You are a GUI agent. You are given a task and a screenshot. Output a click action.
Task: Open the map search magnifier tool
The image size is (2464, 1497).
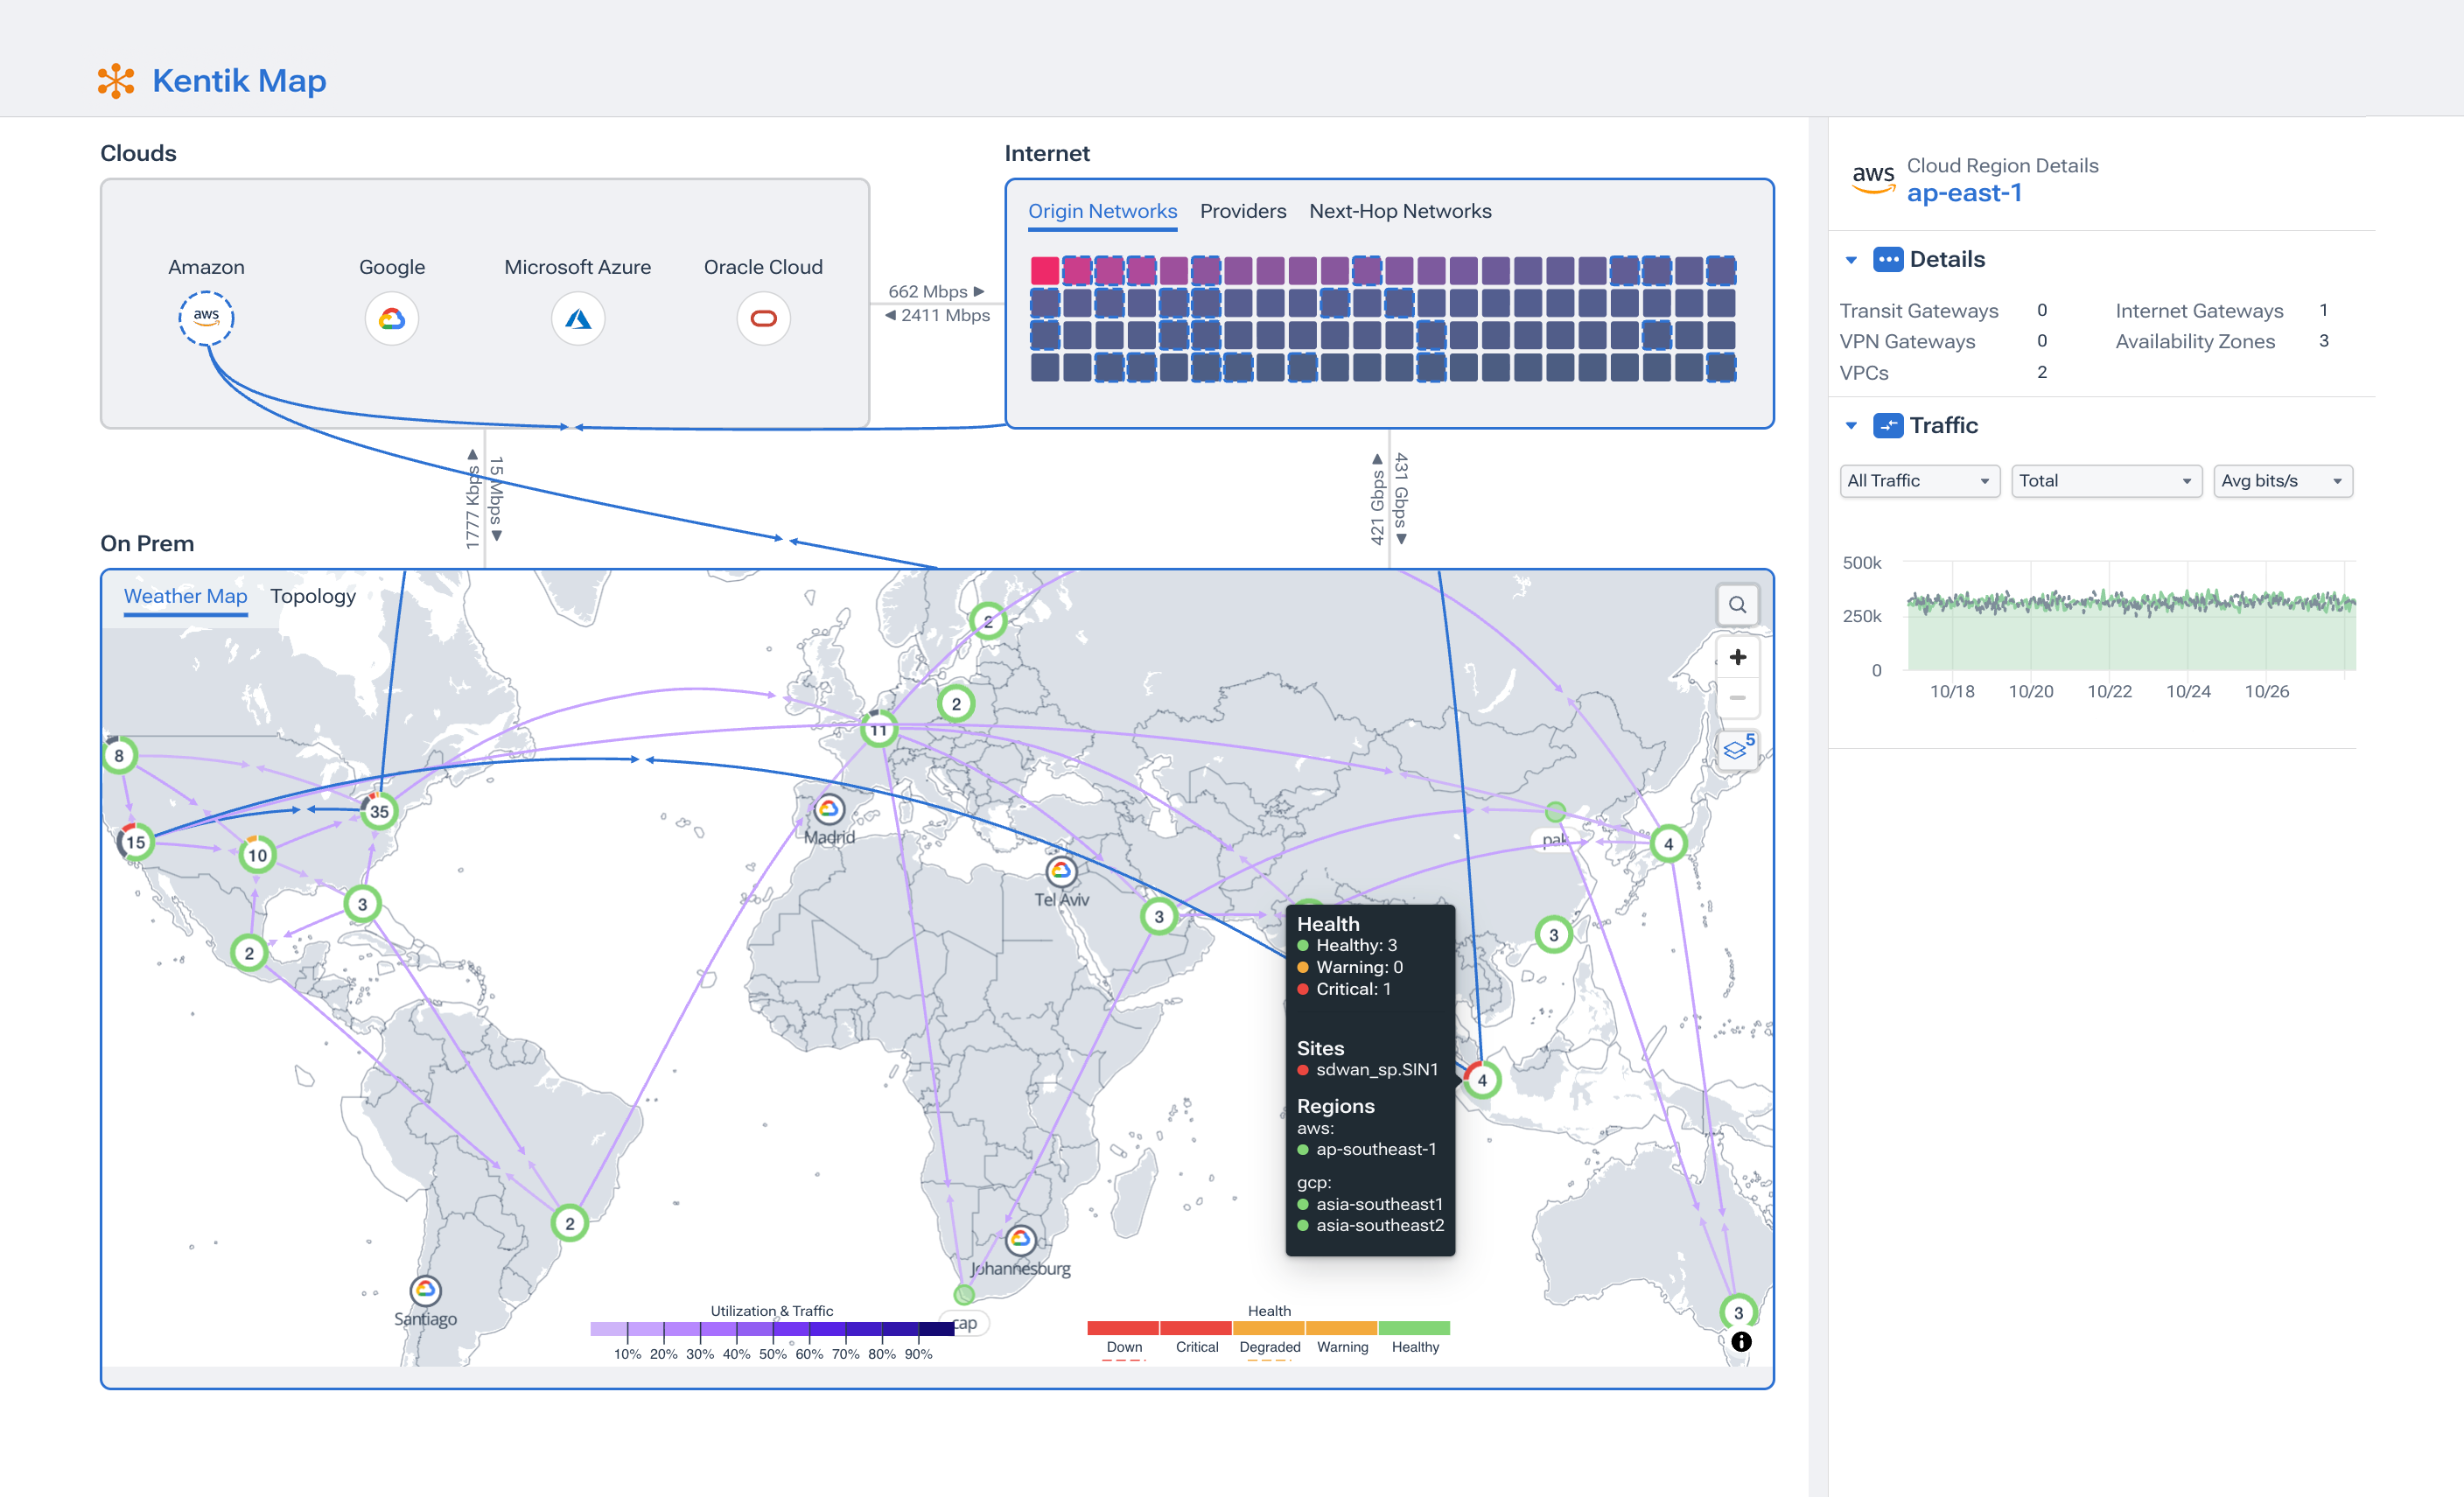1738,605
